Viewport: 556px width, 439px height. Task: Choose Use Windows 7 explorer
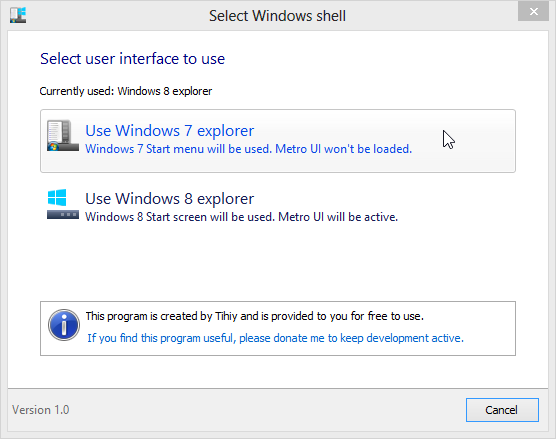[278, 141]
